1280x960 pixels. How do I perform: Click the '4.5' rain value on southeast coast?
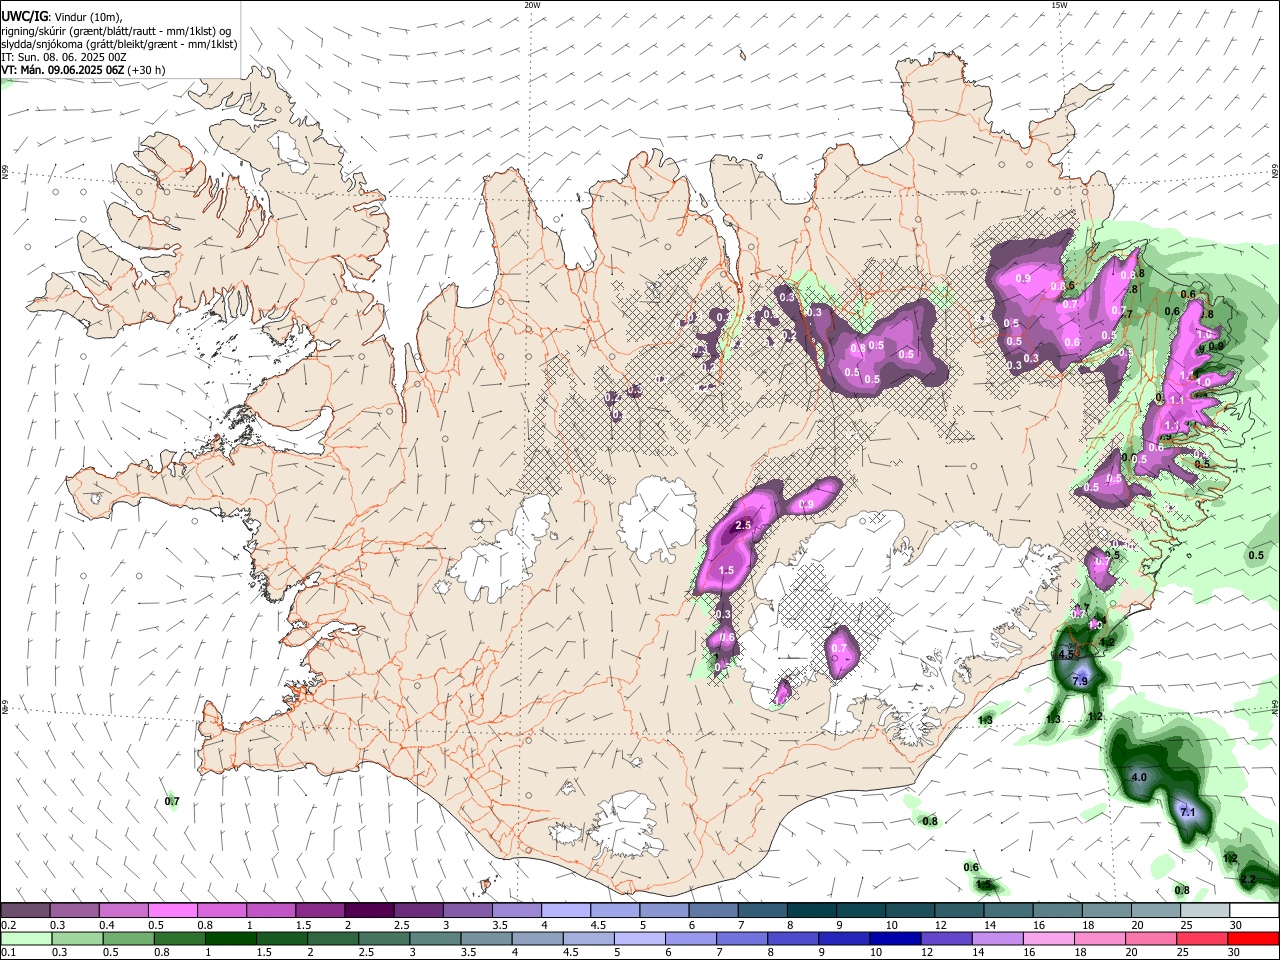coord(1066,654)
